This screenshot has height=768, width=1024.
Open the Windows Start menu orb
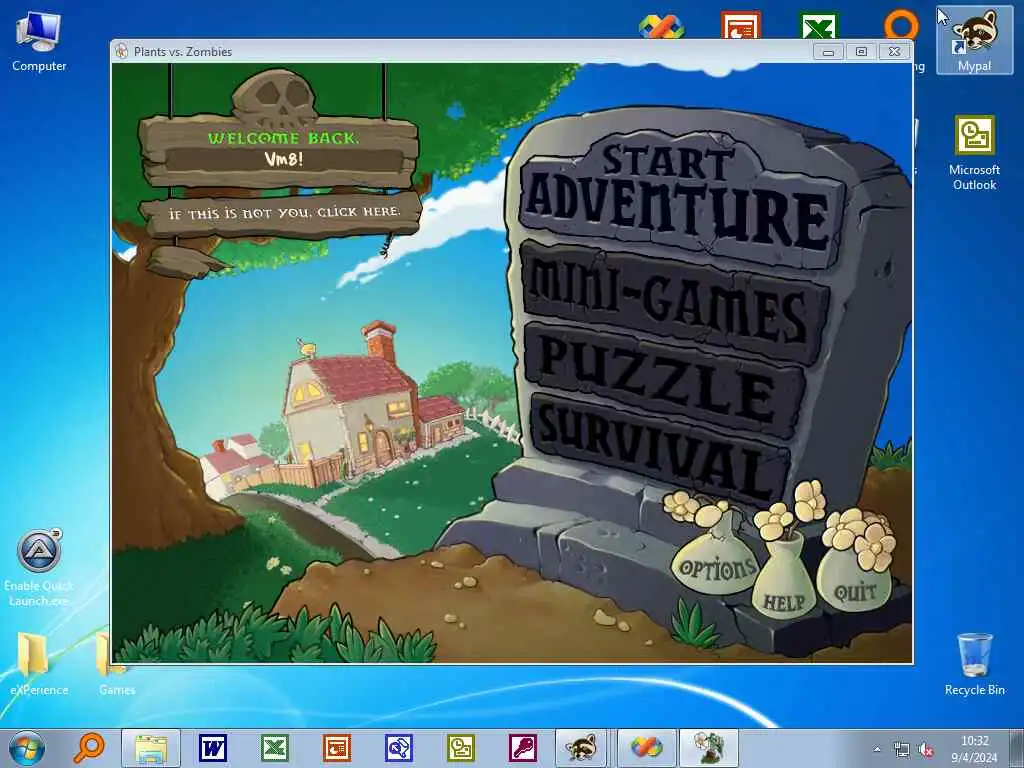pyautogui.click(x=27, y=748)
